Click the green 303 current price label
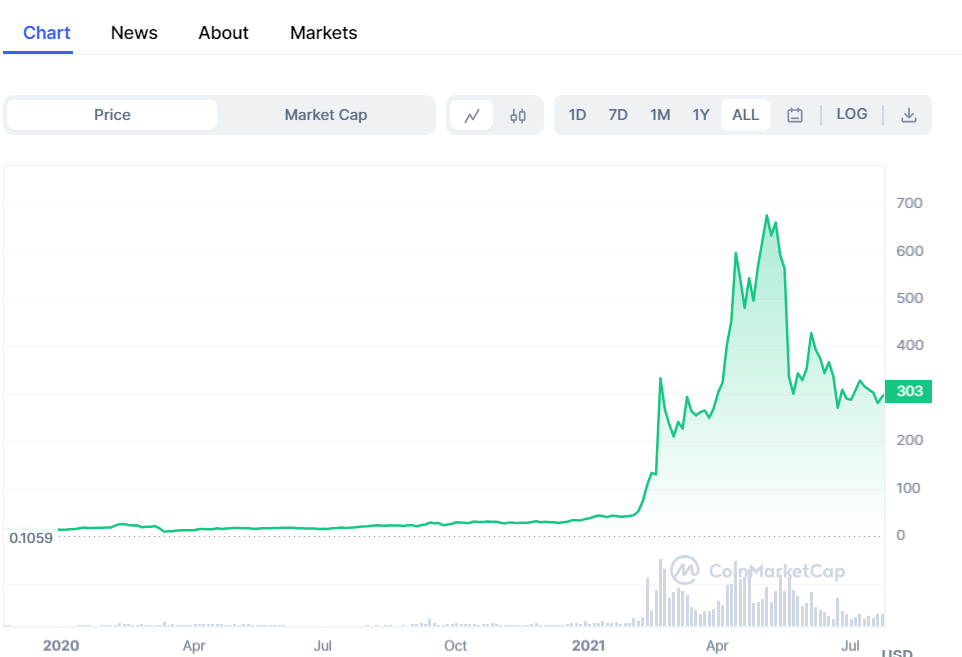962x657 pixels. [909, 391]
